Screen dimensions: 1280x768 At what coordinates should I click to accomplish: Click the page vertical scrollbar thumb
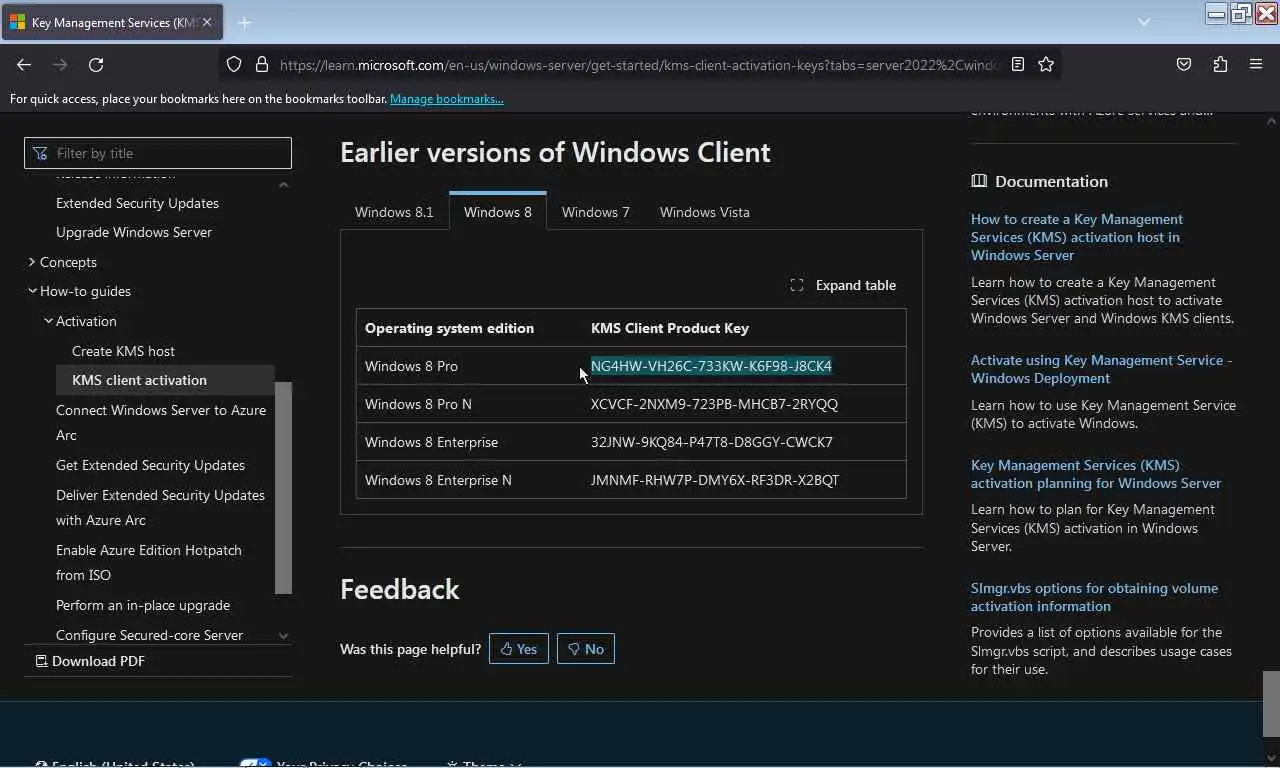tap(1271, 703)
